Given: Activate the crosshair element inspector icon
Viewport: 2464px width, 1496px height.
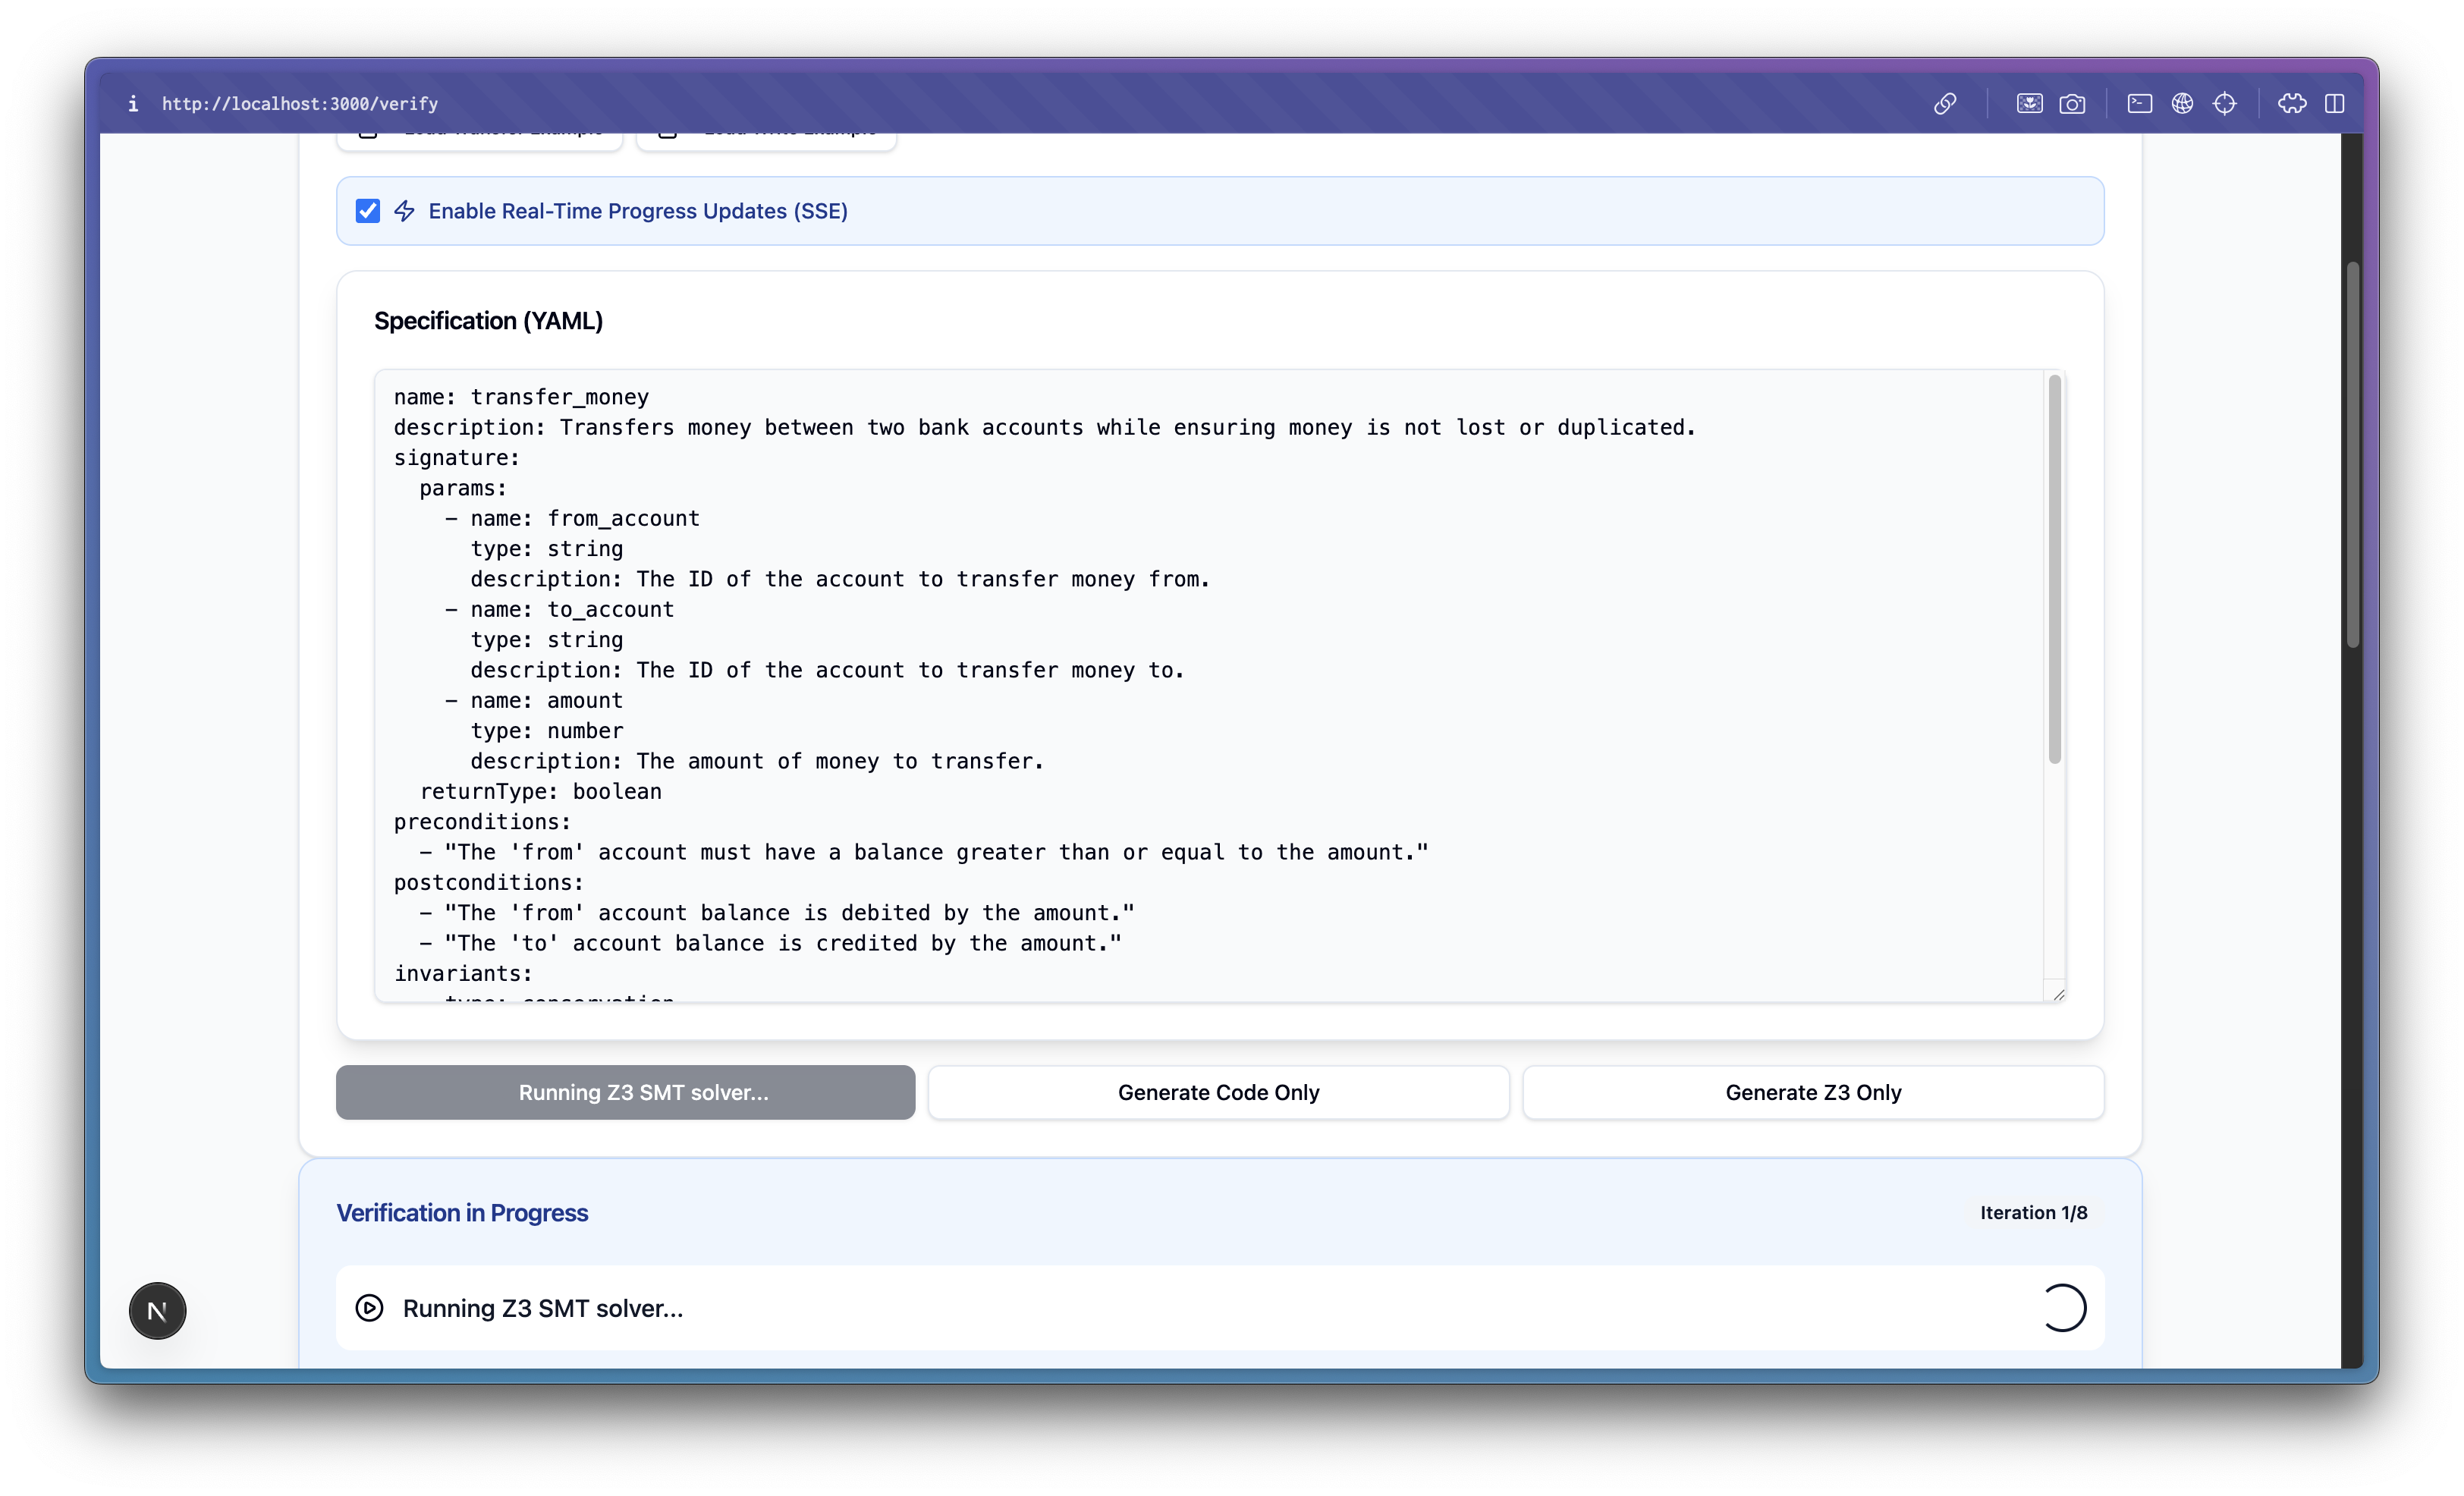Looking at the screenshot, I should [x=2224, y=103].
